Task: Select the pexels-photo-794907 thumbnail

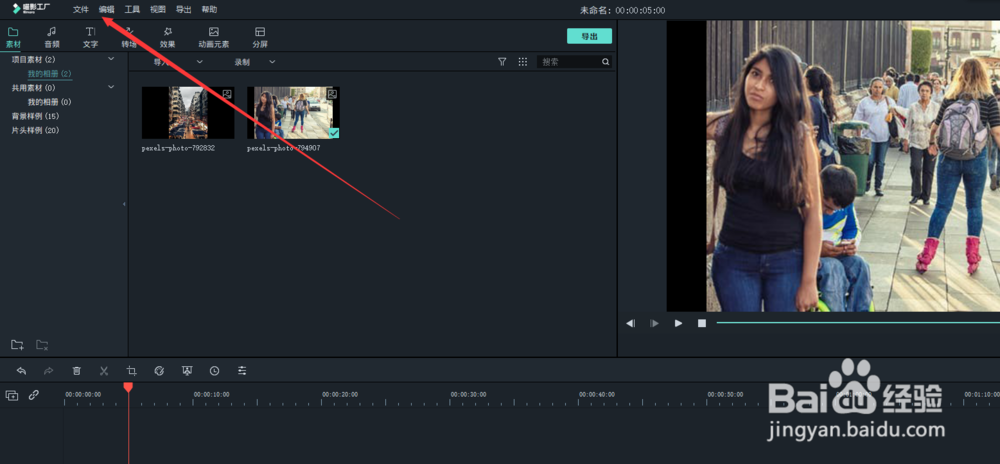Action: click(x=293, y=113)
